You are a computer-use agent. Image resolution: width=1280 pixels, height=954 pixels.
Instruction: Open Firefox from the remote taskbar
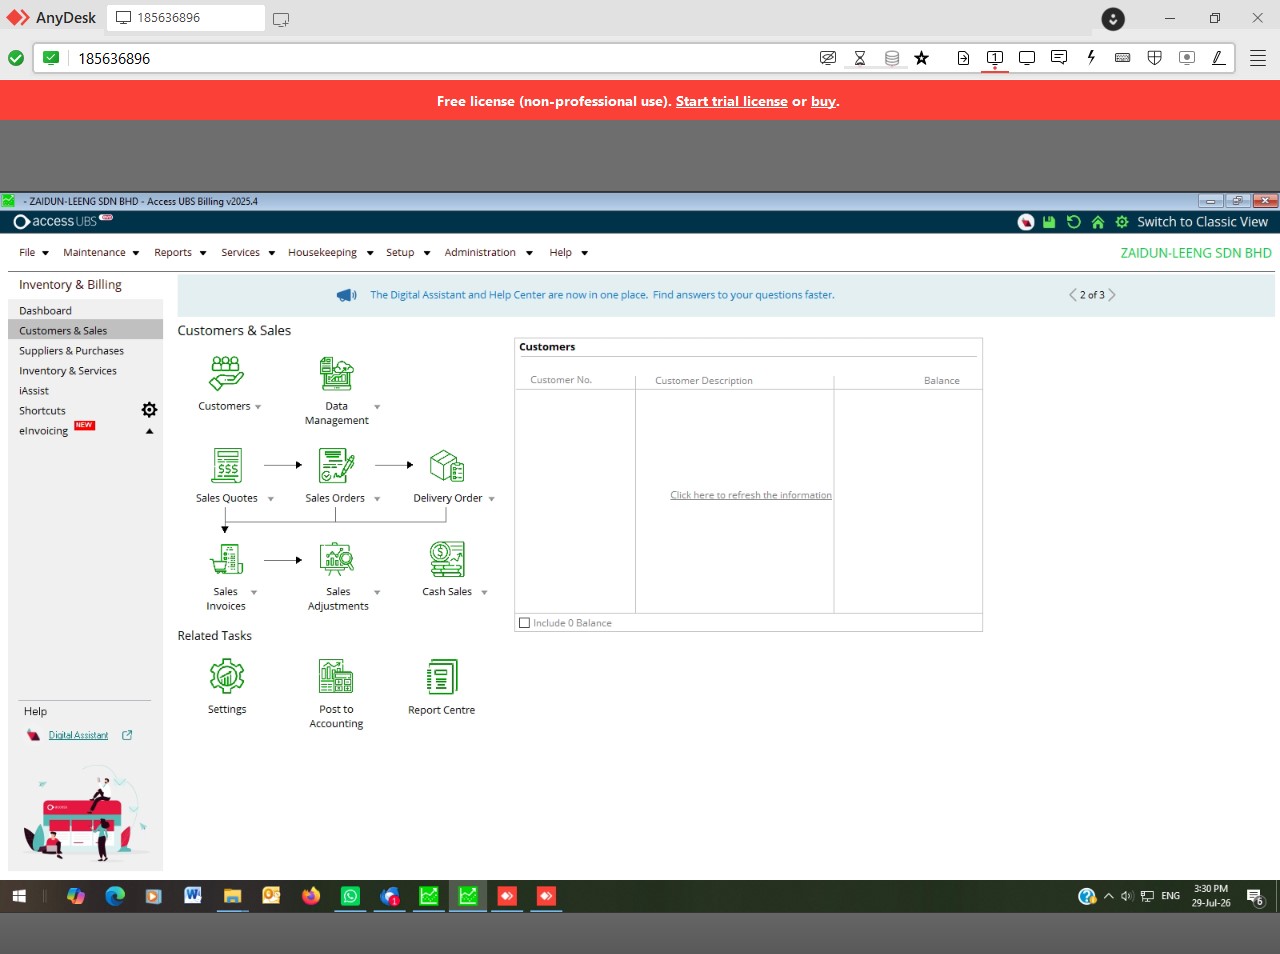311,896
